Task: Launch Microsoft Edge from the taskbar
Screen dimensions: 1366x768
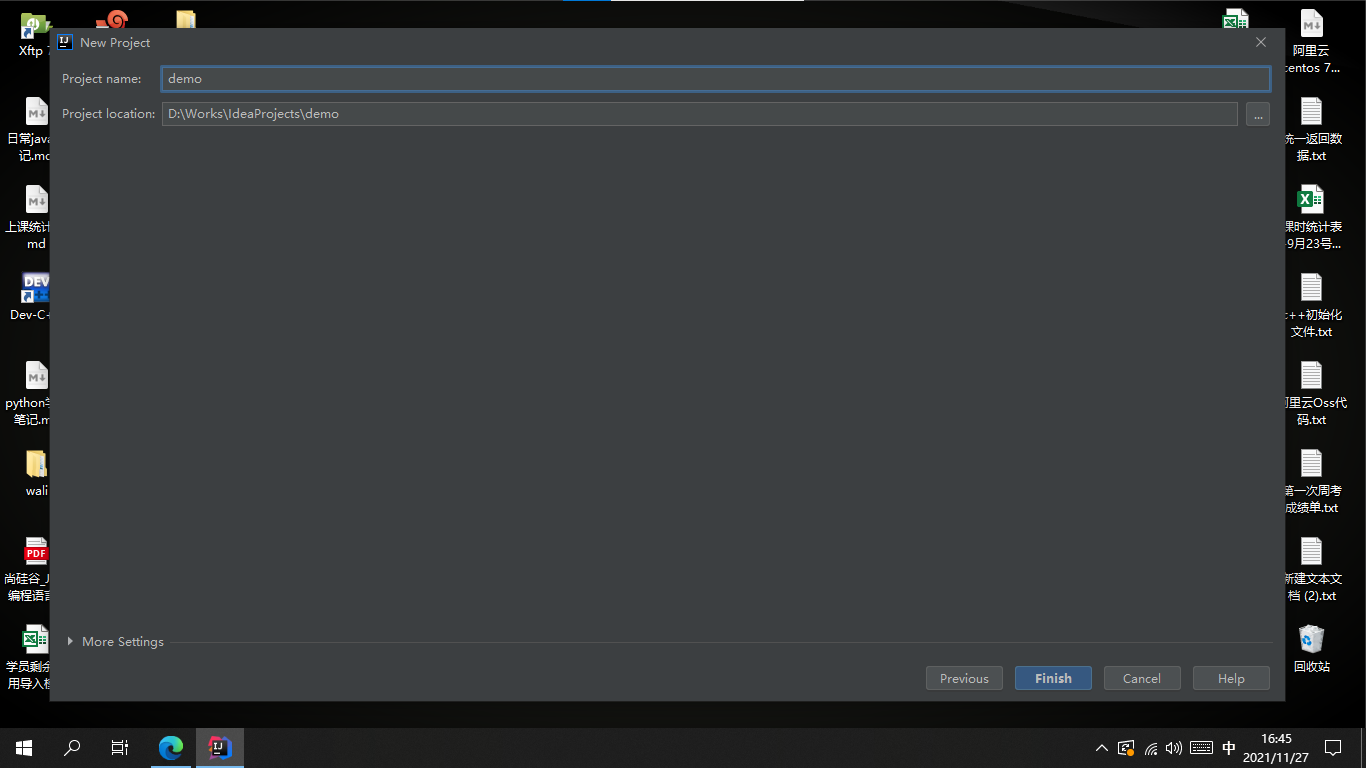Action: [x=172, y=747]
